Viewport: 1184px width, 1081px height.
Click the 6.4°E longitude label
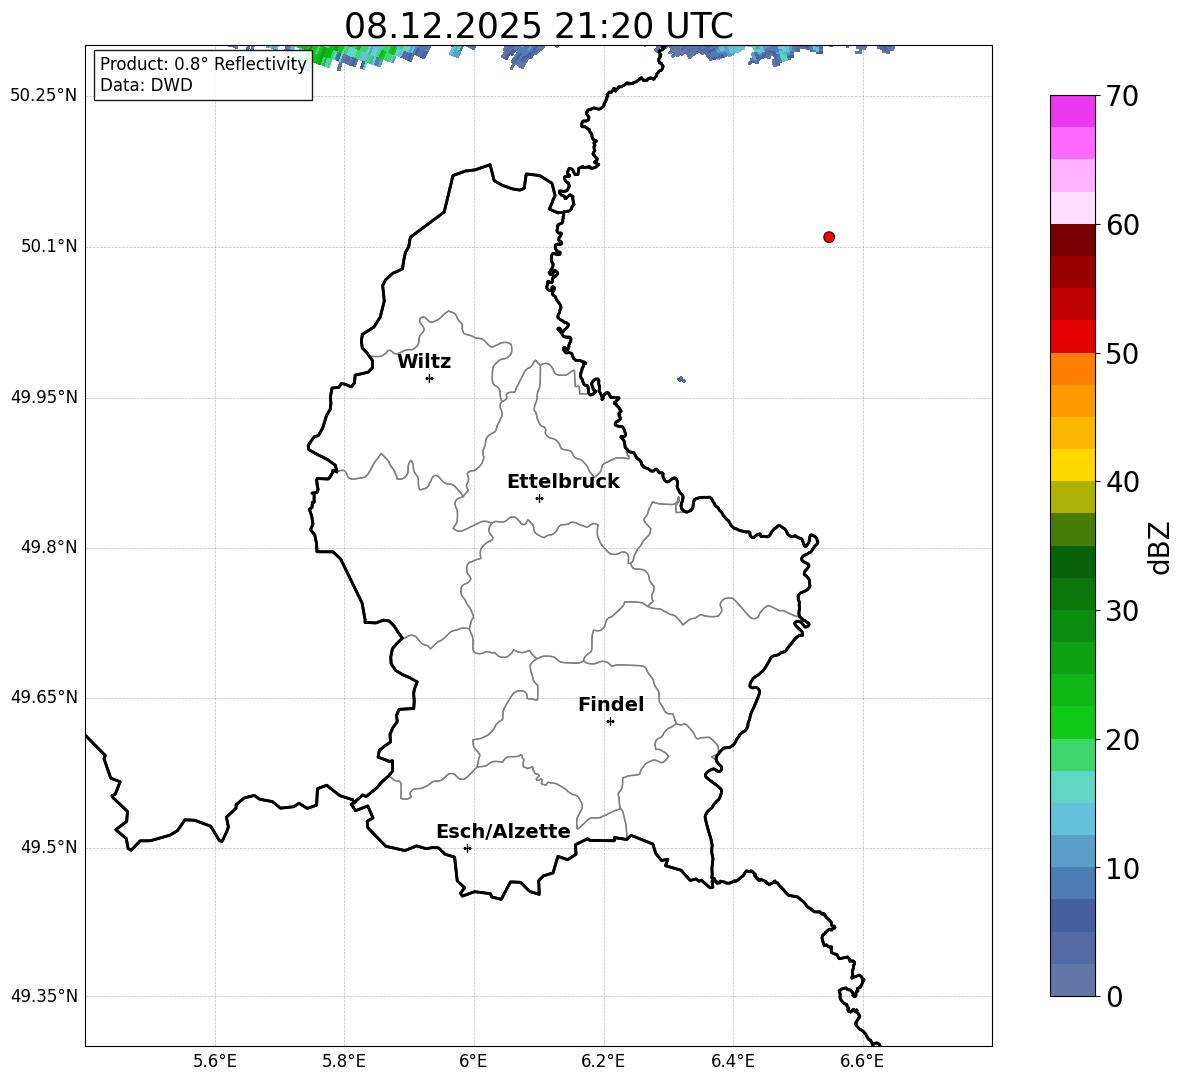click(x=732, y=1061)
